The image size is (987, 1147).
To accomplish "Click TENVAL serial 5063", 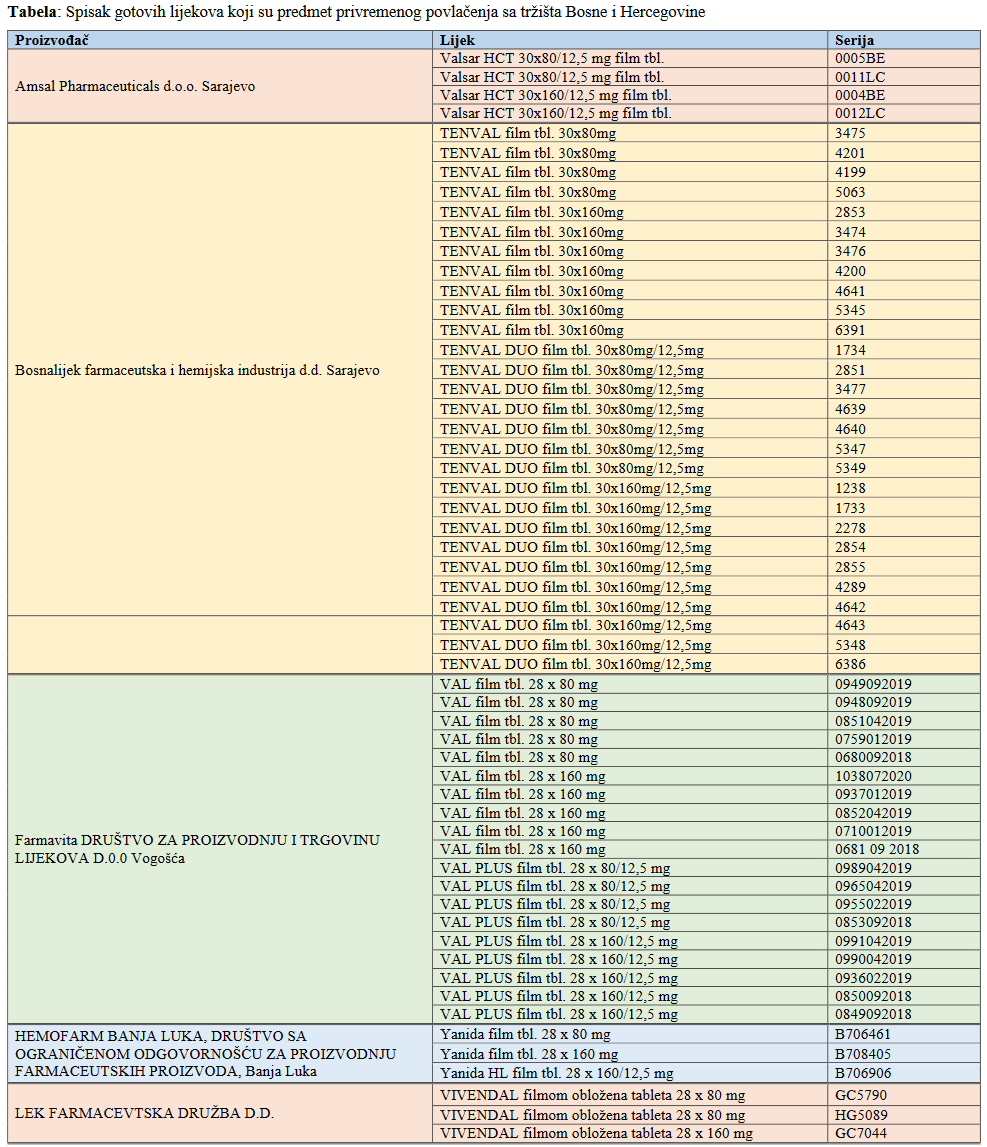I will pyautogui.click(x=850, y=192).
